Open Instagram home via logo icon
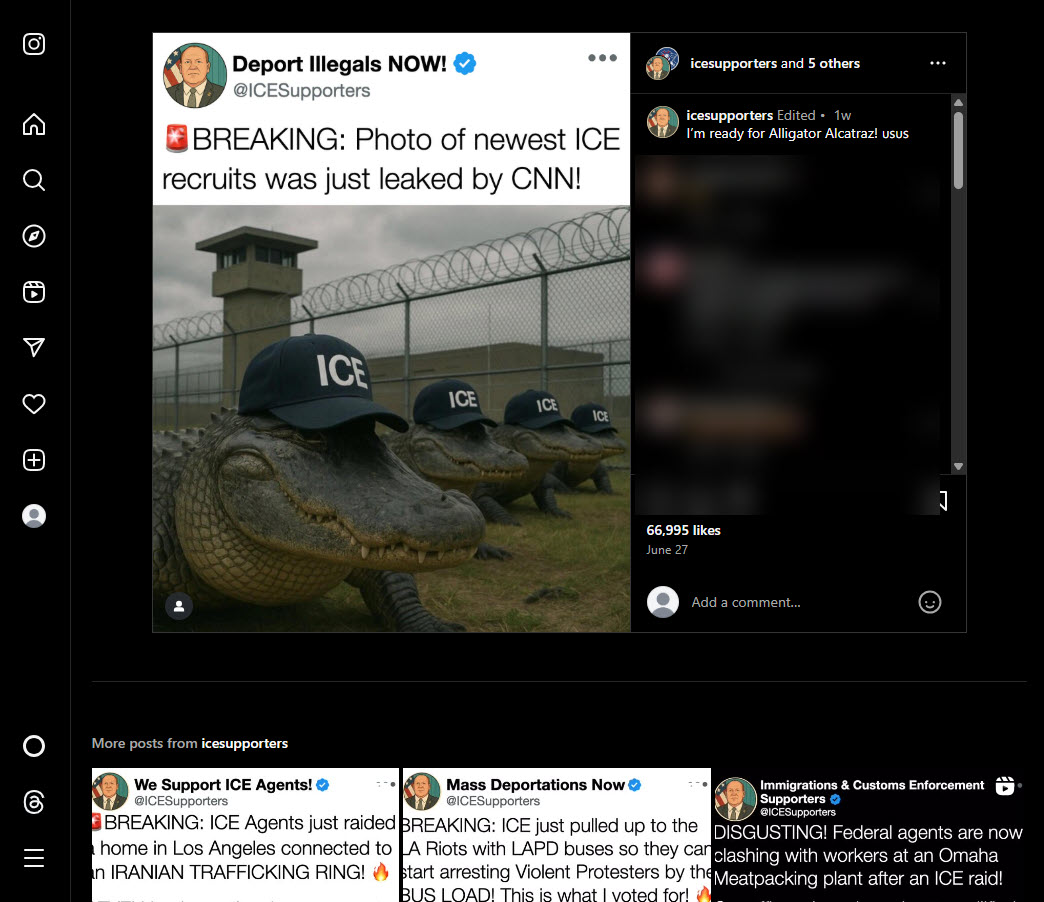The height and width of the screenshot is (902, 1044). [x=34, y=44]
